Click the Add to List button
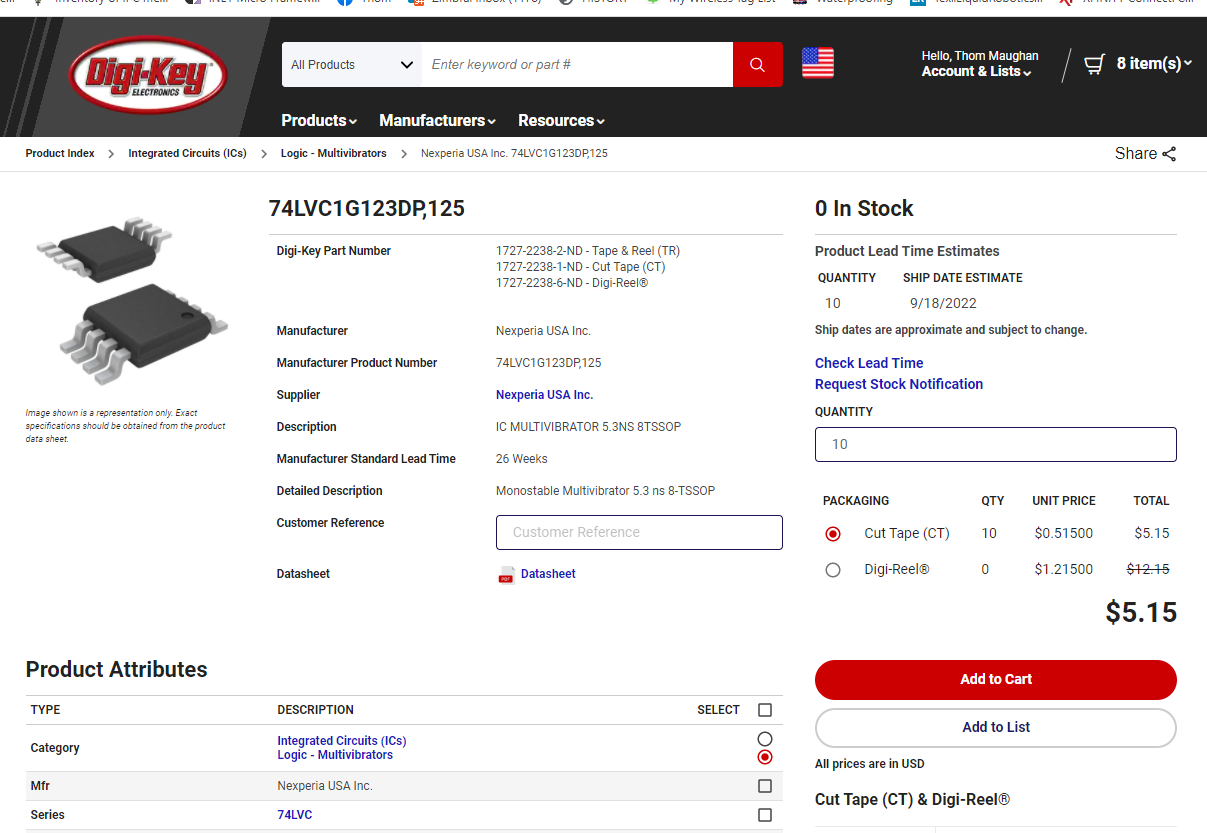 tap(996, 727)
